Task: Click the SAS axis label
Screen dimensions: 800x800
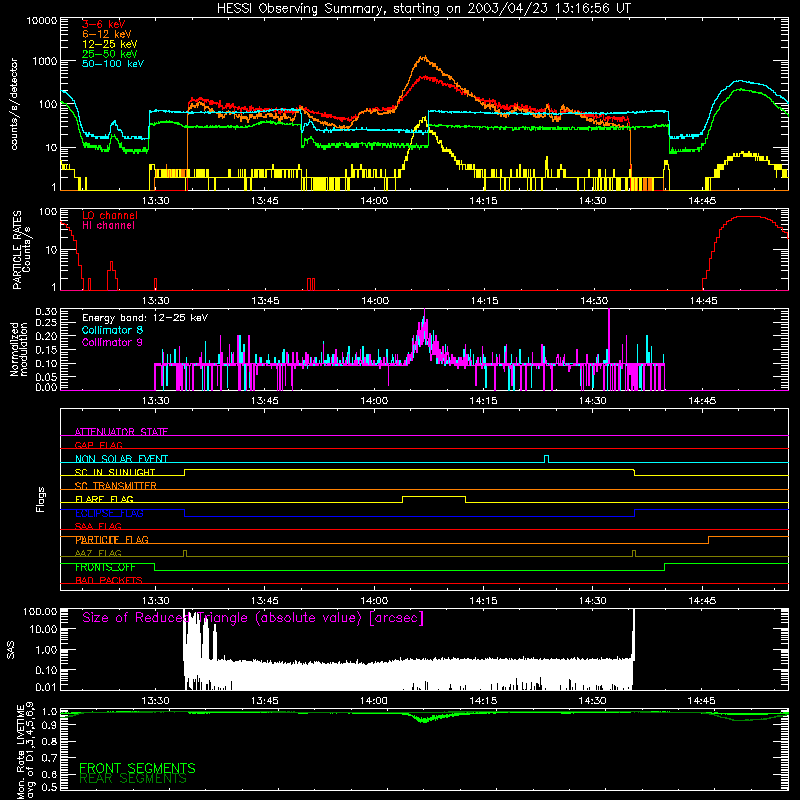Action: pyautogui.click(x=11, y=650)
